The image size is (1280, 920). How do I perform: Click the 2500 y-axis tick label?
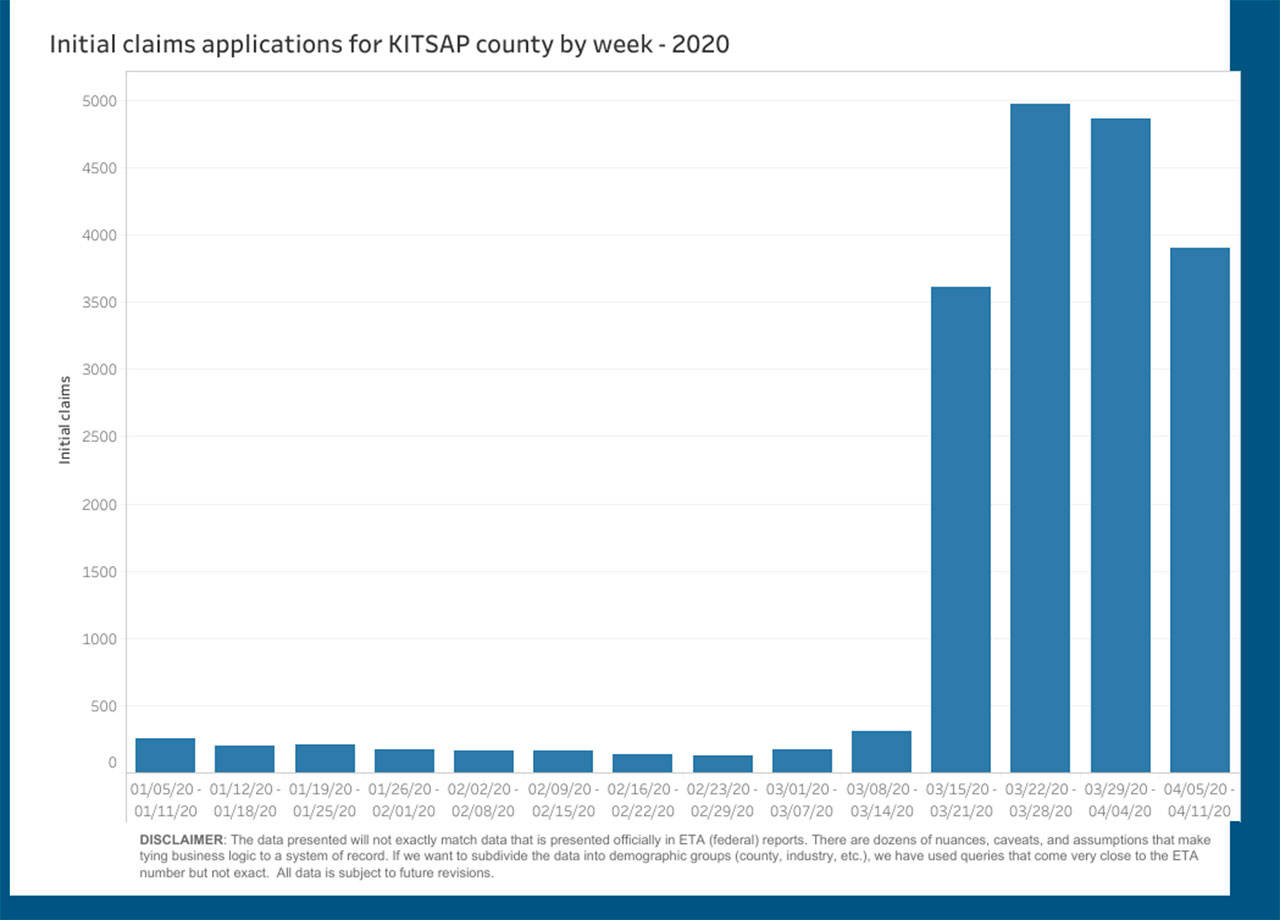click(x=99, y=437)
